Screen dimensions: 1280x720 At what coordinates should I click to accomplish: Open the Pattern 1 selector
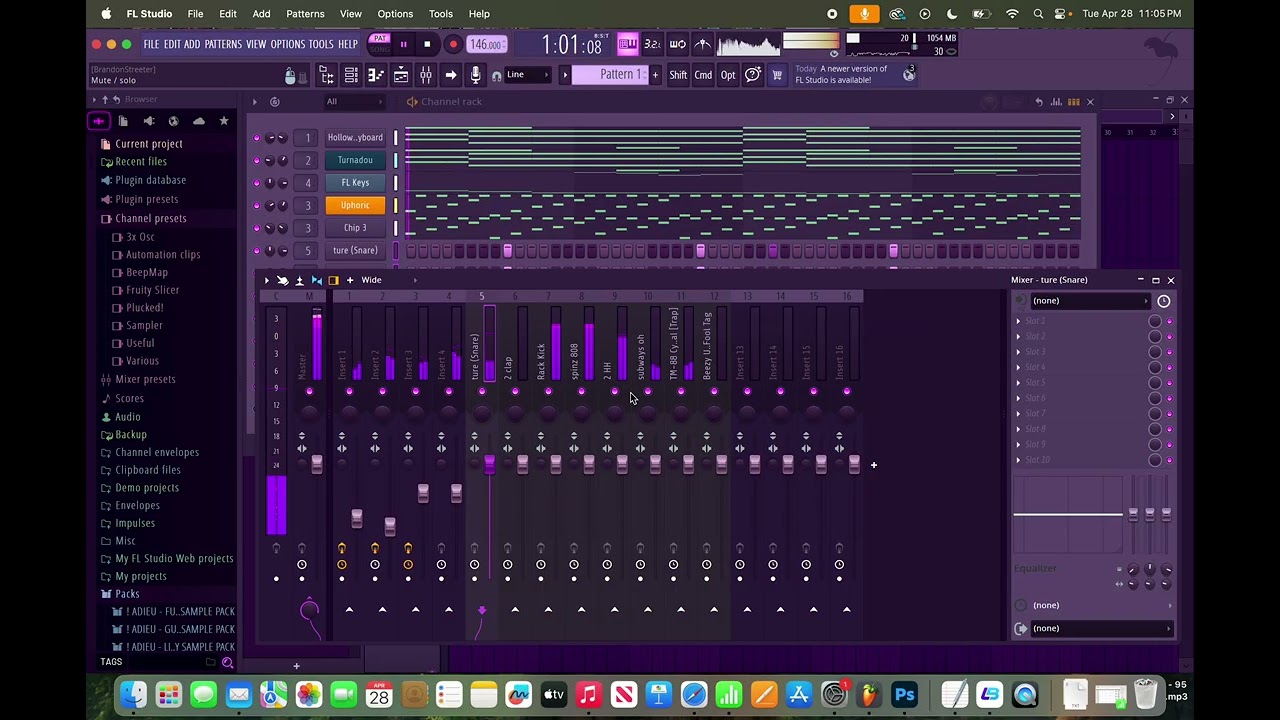(610, 75)
